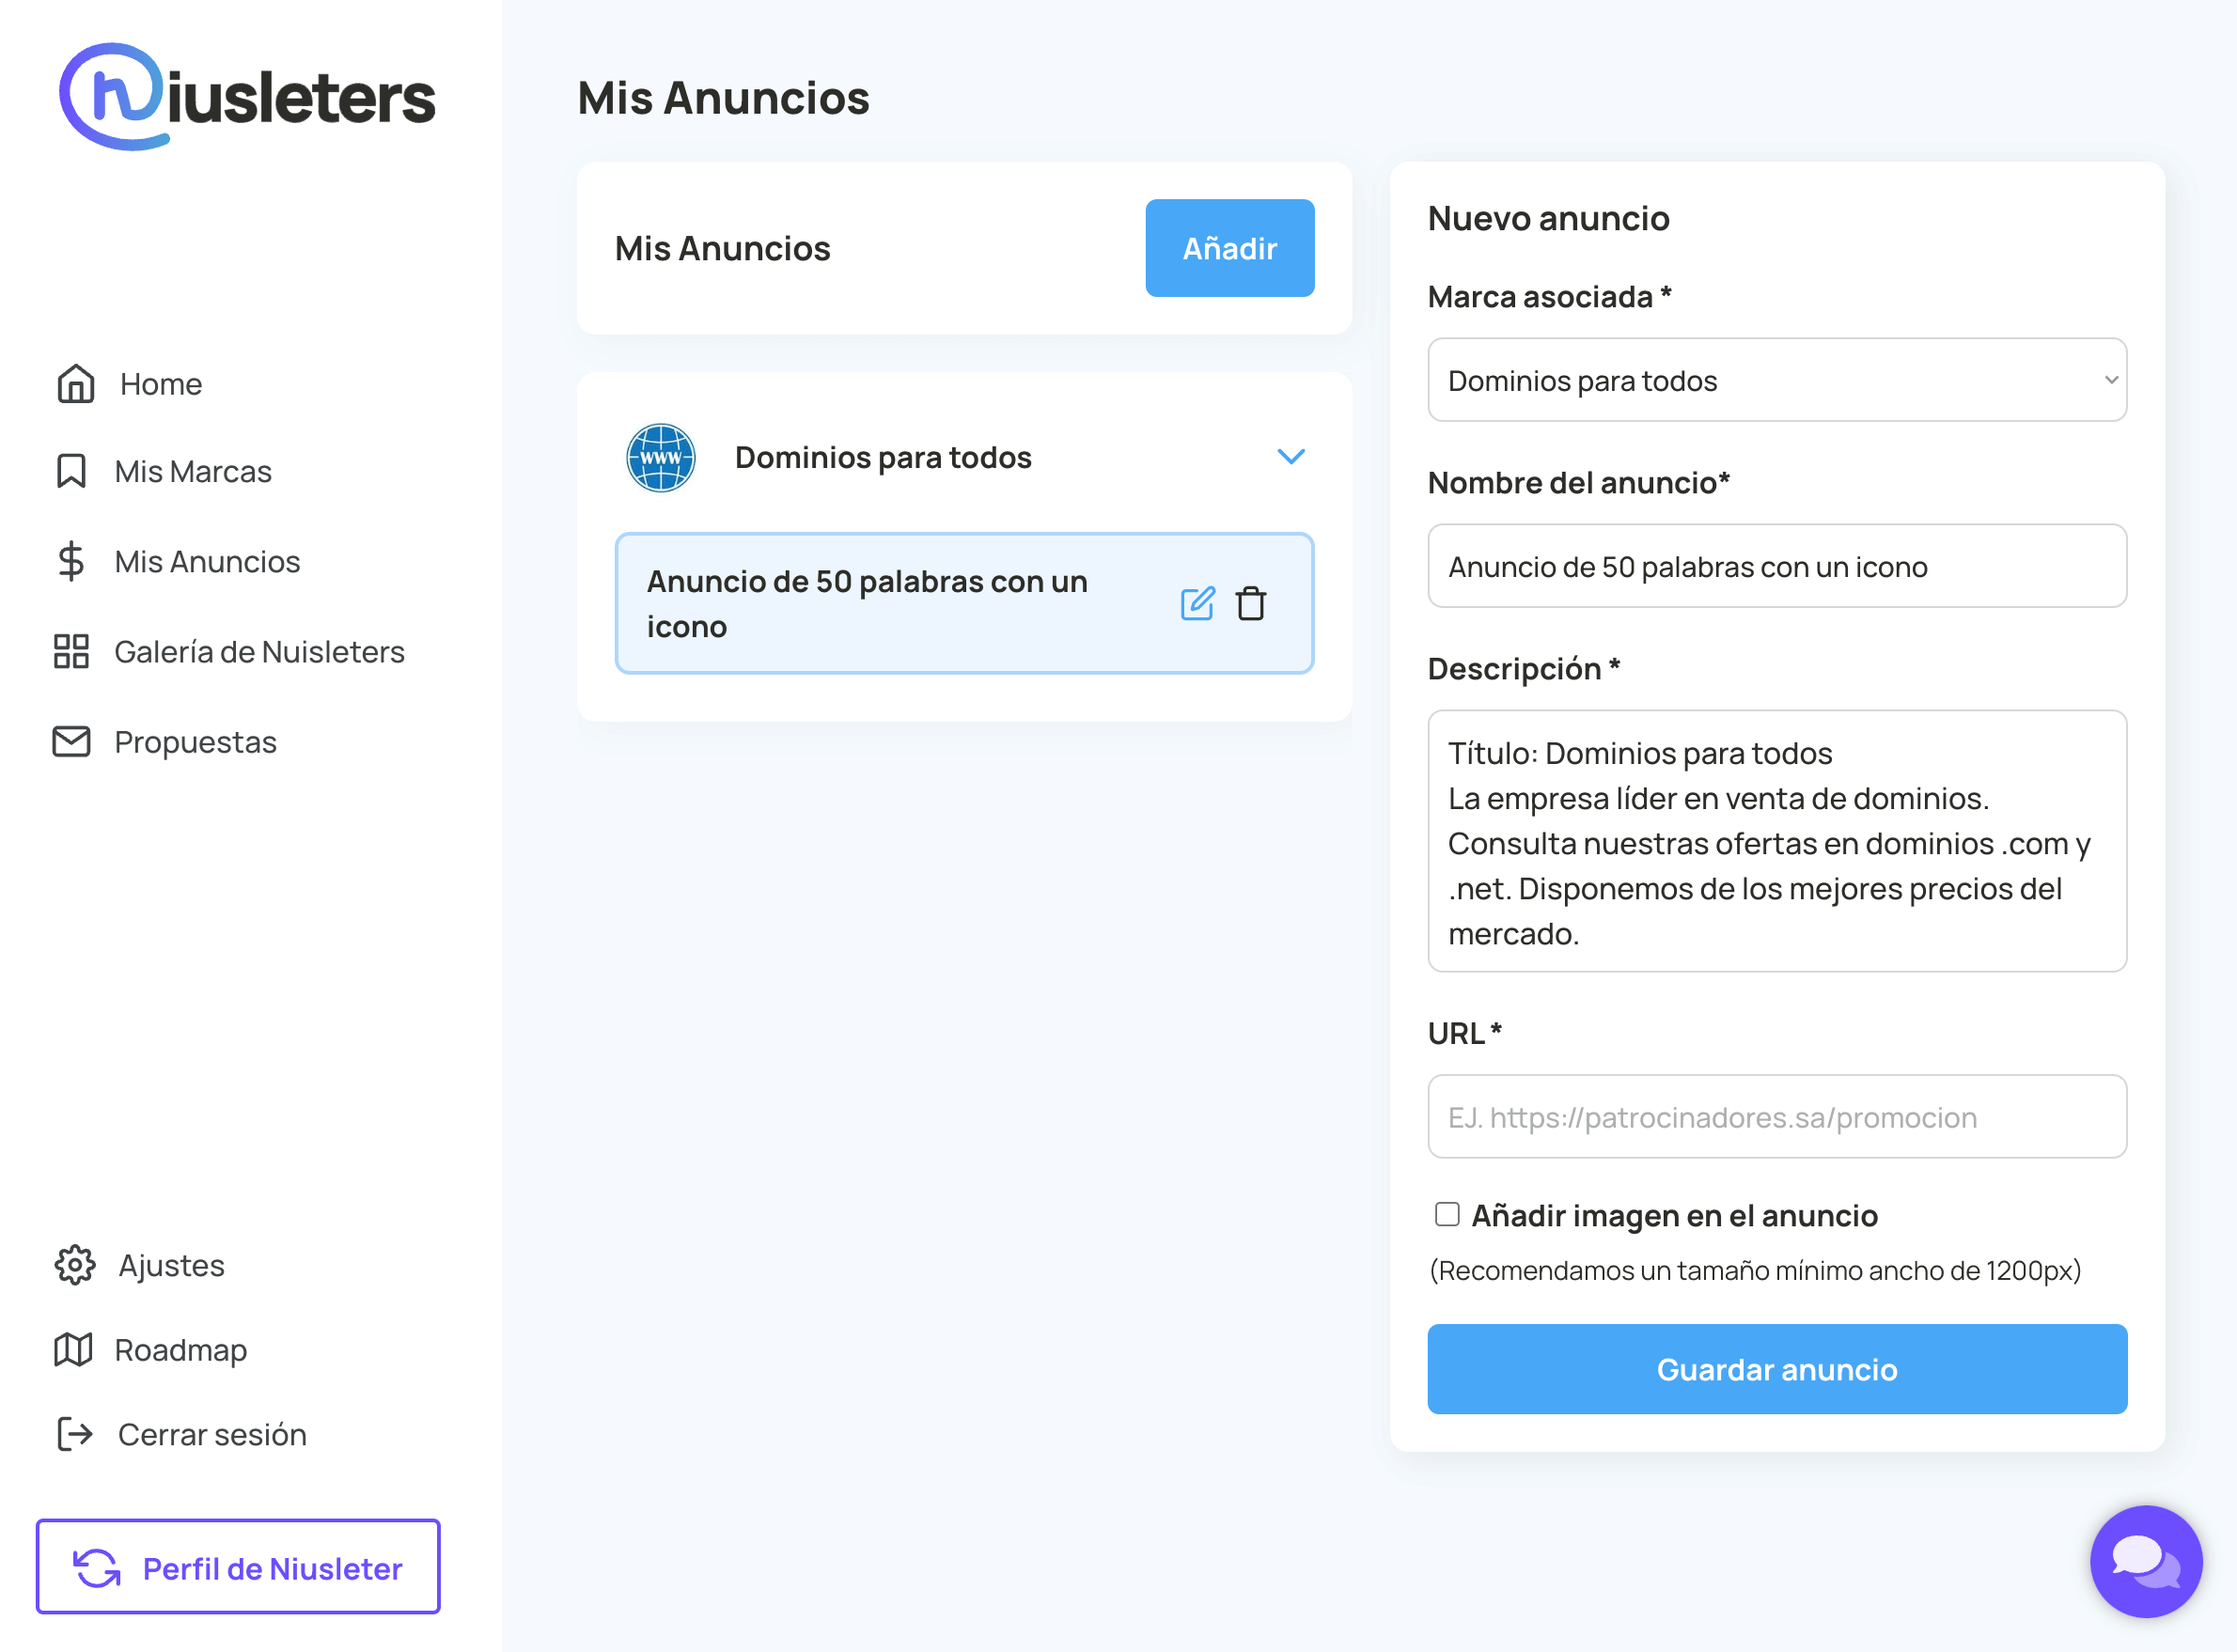Delete the anuncio using the trash icon
The image size is (2237, 1652).
(1251, 604)
